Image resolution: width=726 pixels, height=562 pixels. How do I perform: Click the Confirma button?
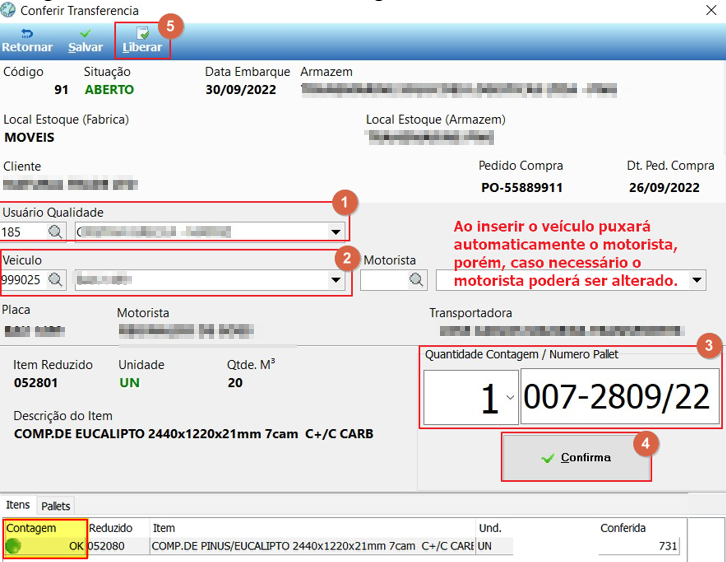(x=576, y=457)
